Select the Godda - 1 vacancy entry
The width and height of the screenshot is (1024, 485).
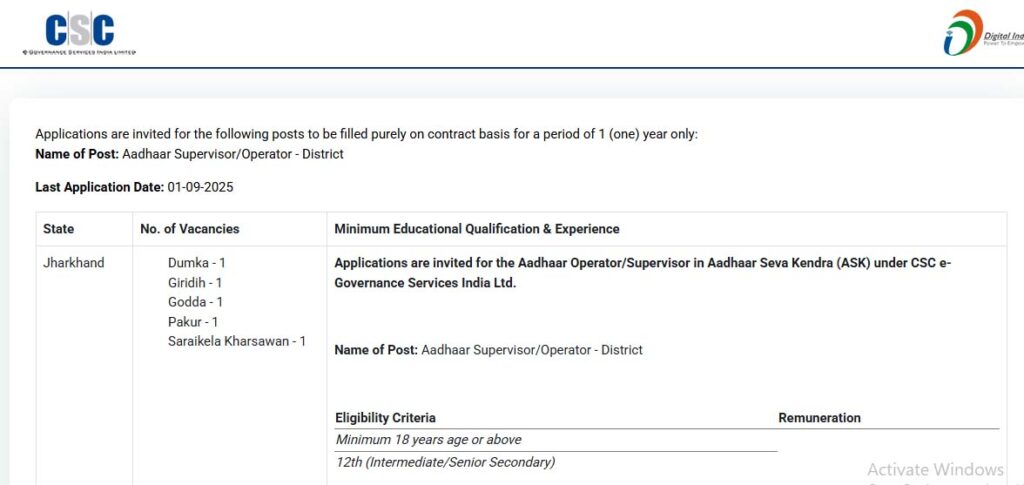[x=195, y=302]
